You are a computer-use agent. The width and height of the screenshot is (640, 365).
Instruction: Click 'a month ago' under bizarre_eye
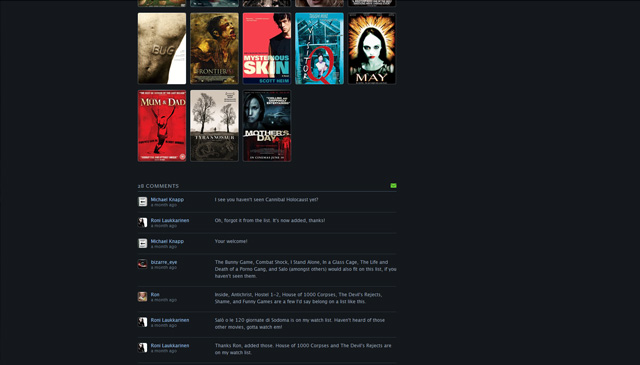click(x=164, y=267)
